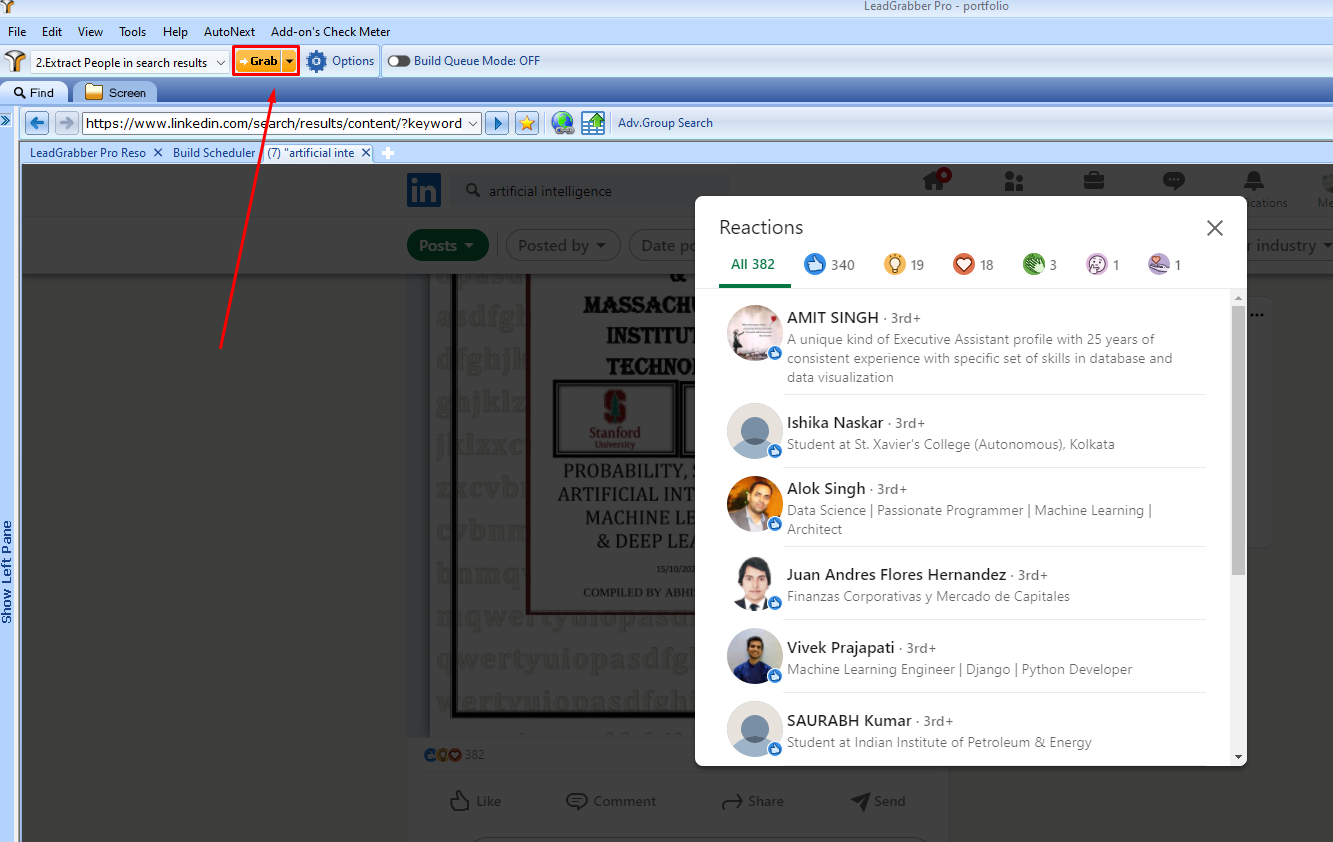
Task: Open the File menu
Action: click(17, 32)
